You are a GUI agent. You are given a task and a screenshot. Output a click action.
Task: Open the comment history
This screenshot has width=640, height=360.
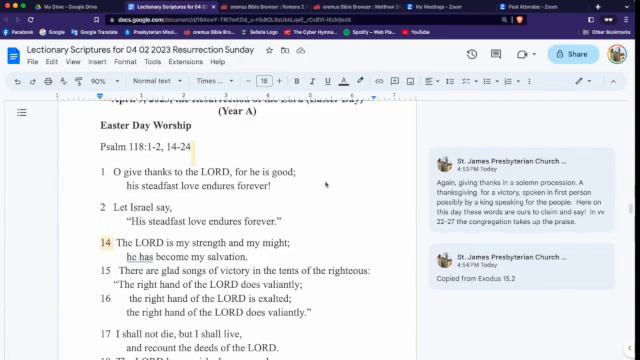point(496,54)
